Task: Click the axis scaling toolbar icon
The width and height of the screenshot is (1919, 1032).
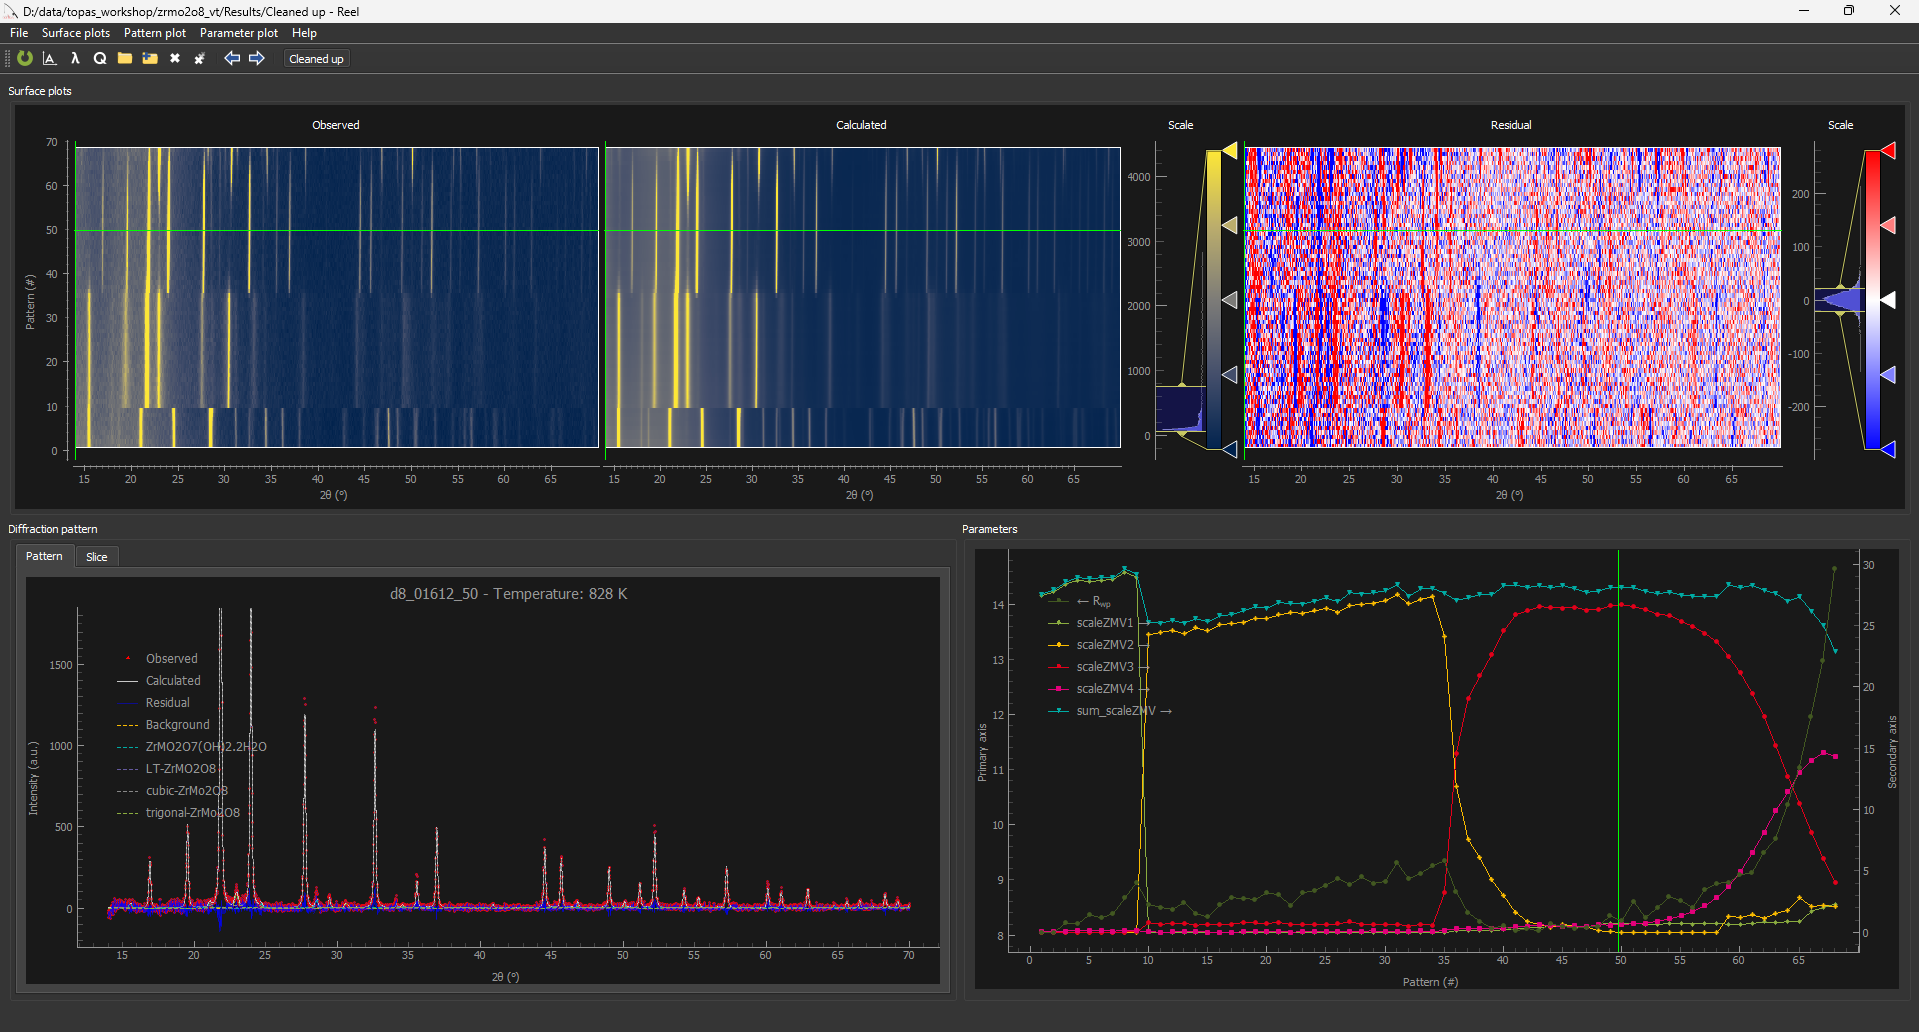Action: tap(49, 59)
